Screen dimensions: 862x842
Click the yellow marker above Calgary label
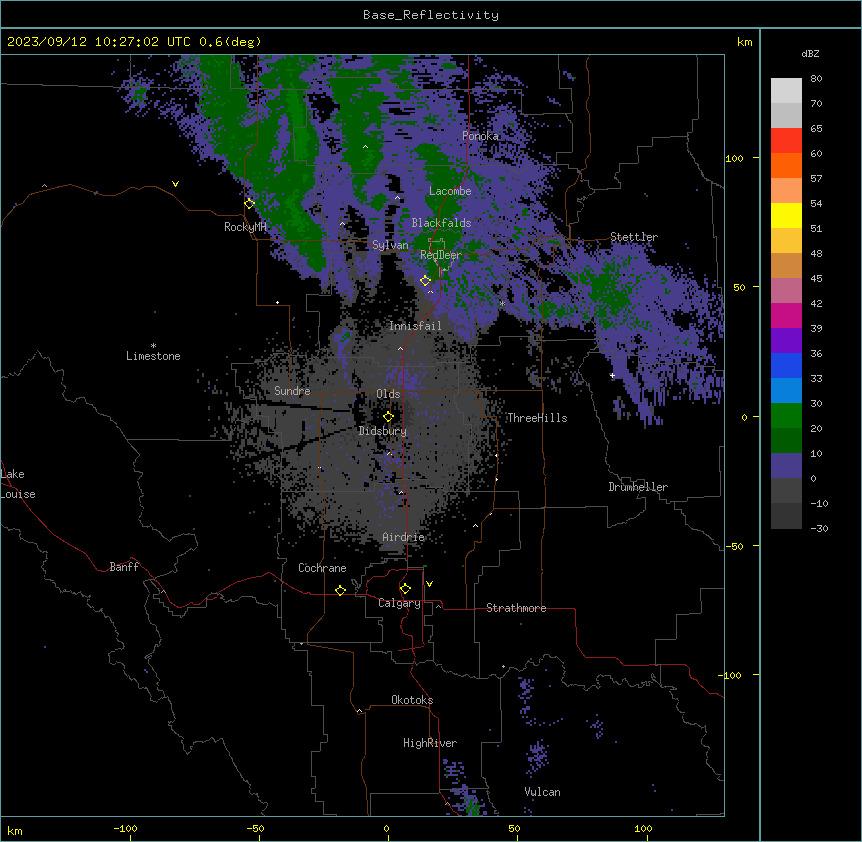click(x=405, y=589)
